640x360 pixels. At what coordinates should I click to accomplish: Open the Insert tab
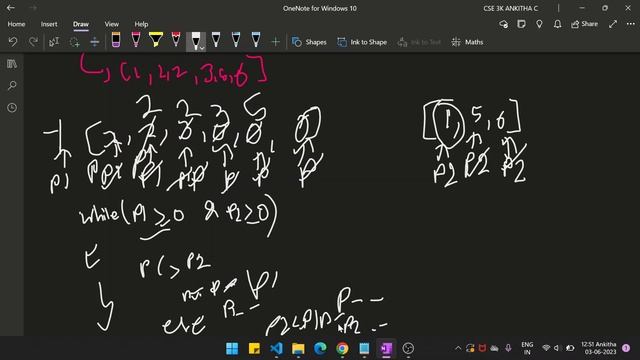(x=49, y=24)
